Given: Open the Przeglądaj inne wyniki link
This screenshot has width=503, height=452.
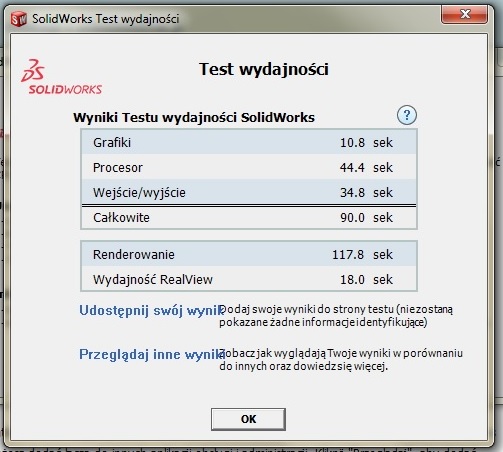Looking at the screenshot, I should tap(152, 354).
